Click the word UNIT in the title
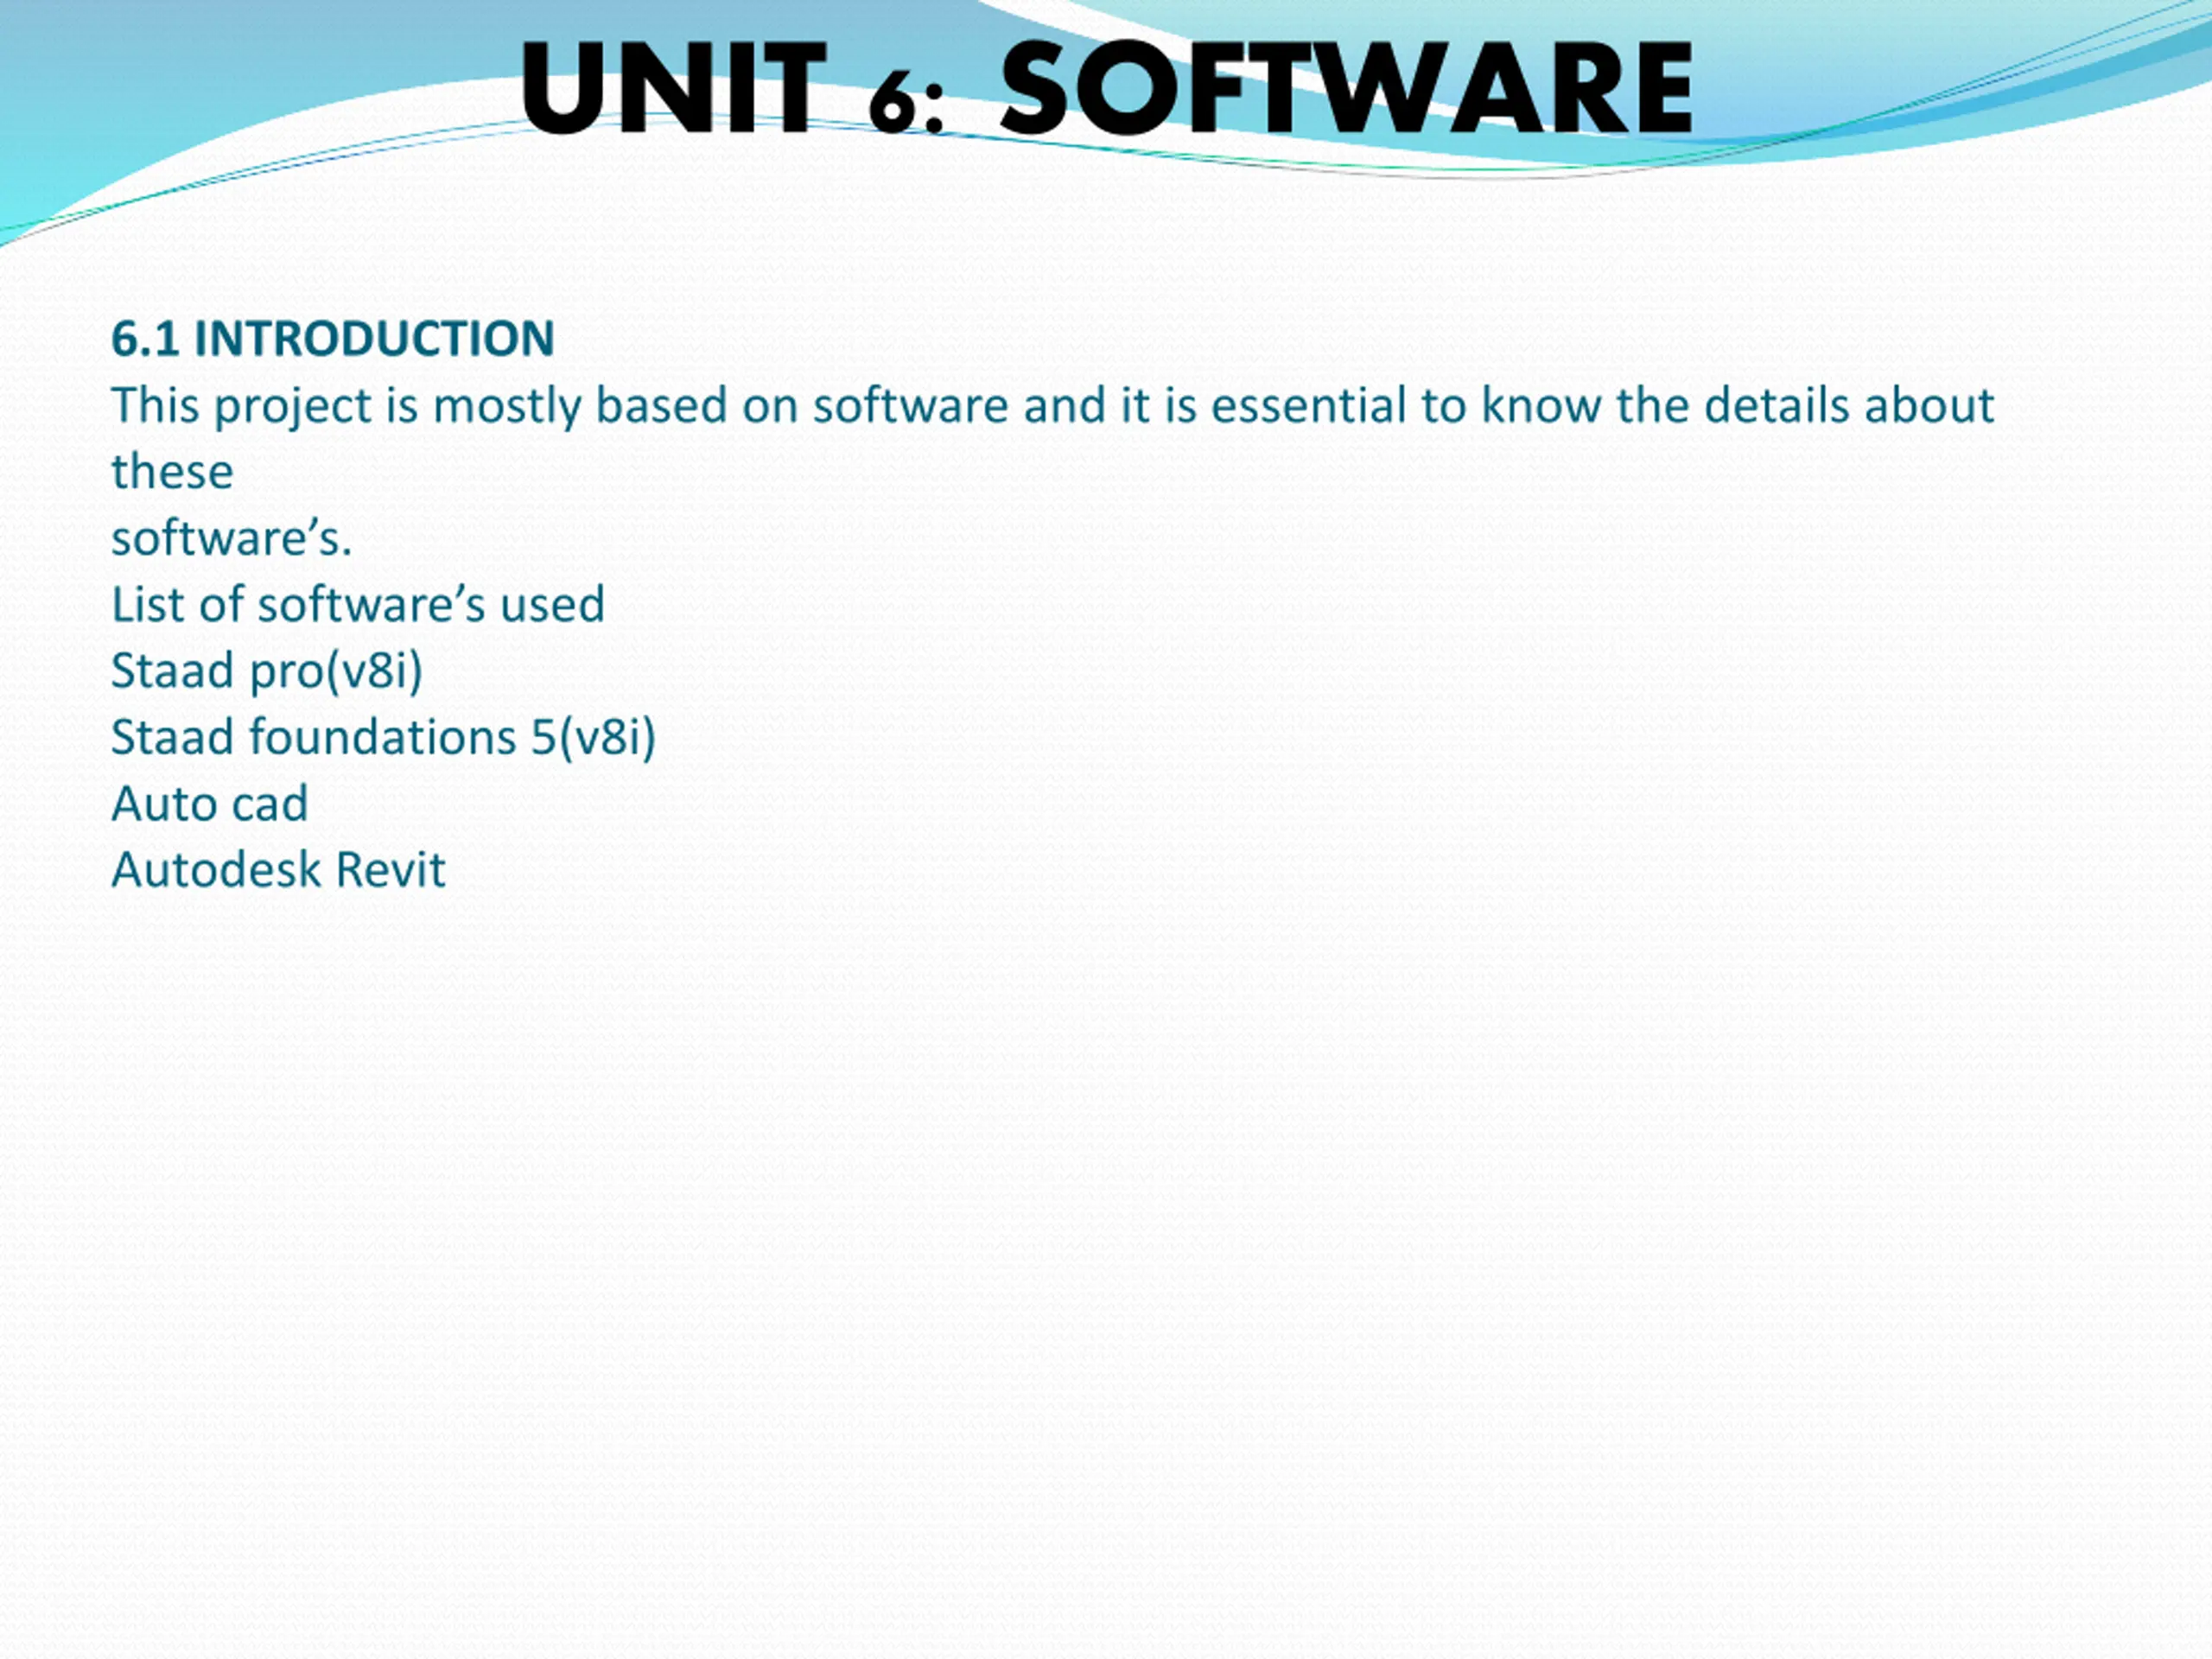This screenshot has width=2212, height=1659. pos(673,88)
